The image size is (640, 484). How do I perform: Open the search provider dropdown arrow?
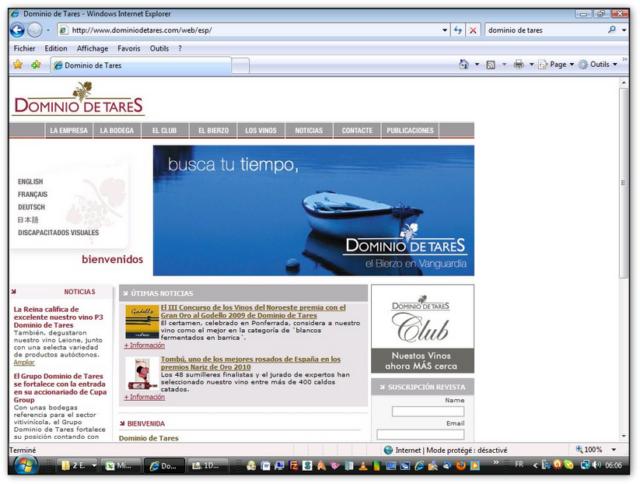624,30
